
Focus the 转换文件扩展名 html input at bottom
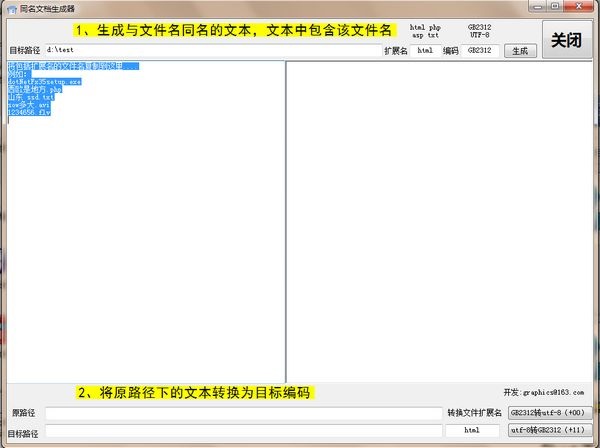tap(472, 430)
